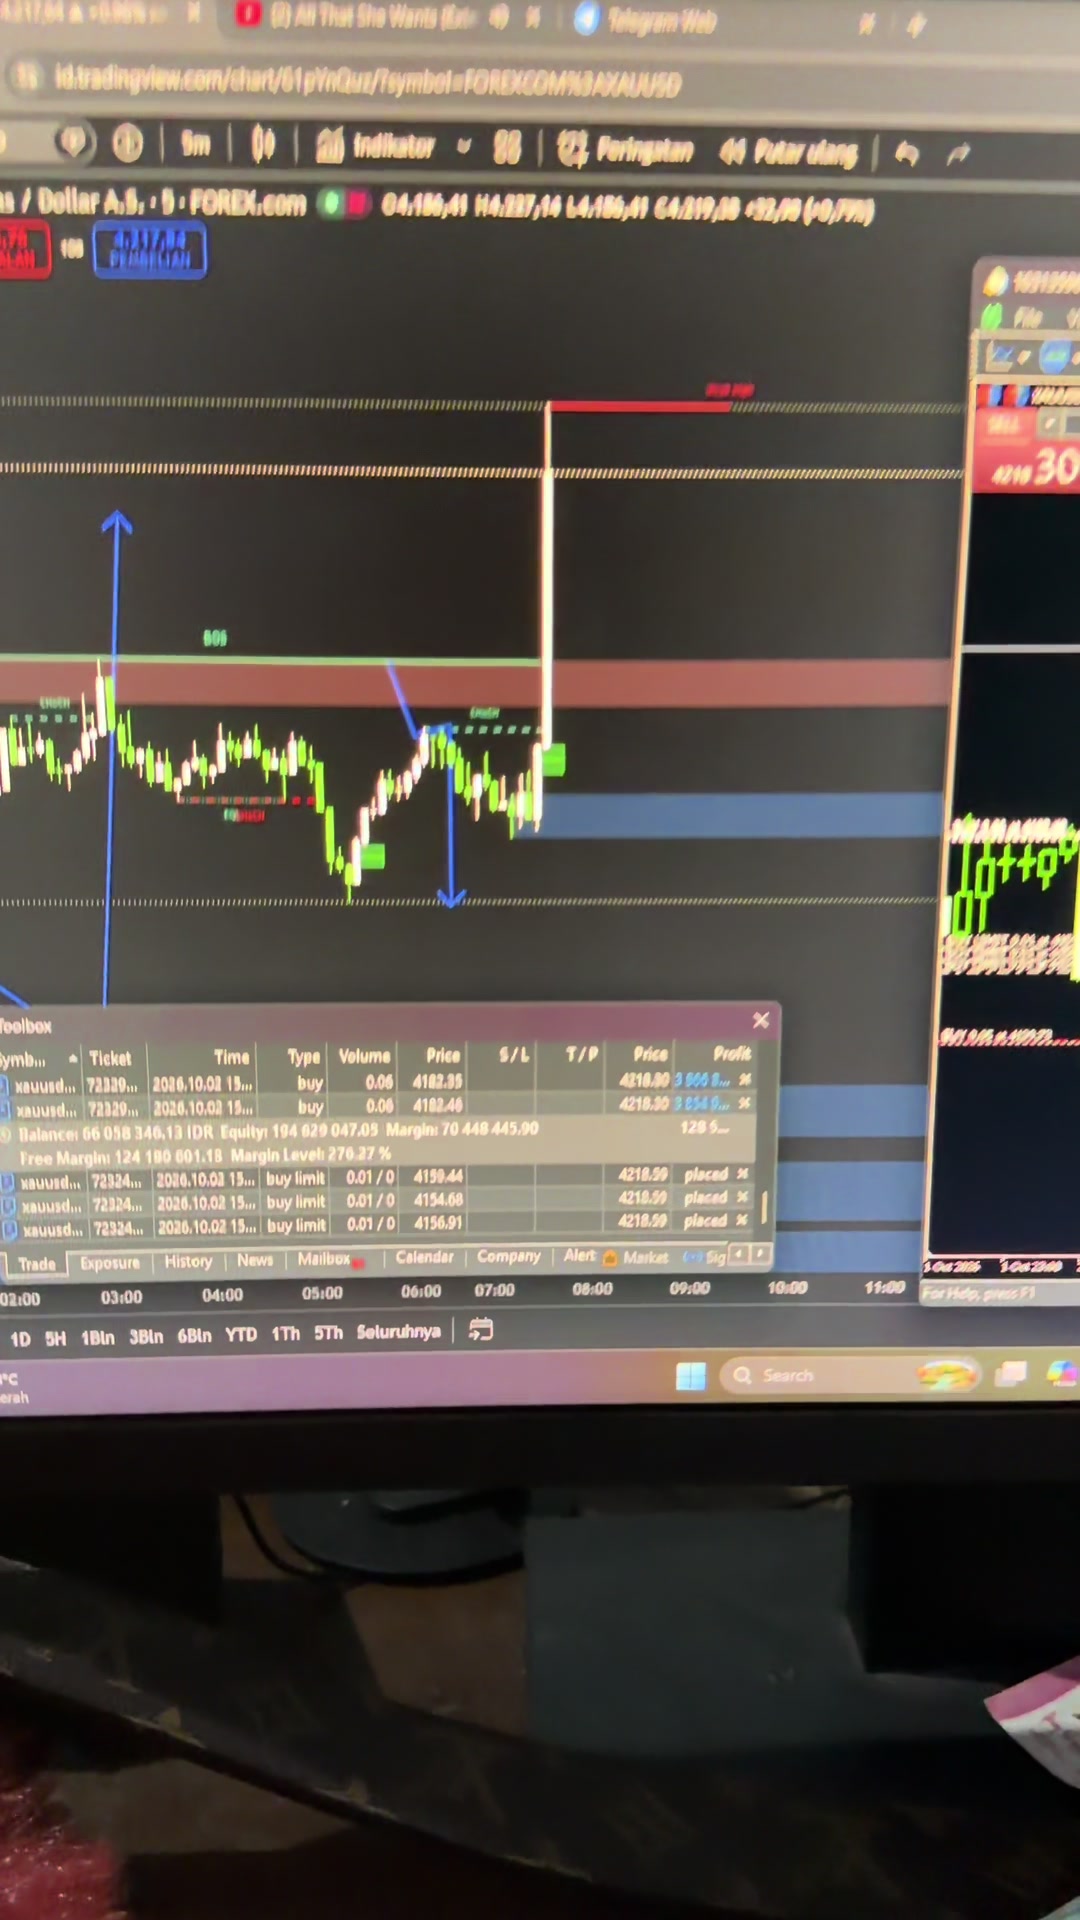This screenshot has width=1080, height=1920.
Task: Open the Alert tab
Action: [x=580, y=1255]
